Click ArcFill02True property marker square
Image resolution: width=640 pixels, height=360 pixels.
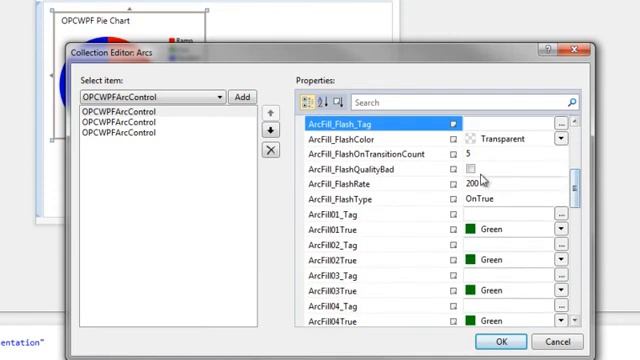click(x=453, y=260)
